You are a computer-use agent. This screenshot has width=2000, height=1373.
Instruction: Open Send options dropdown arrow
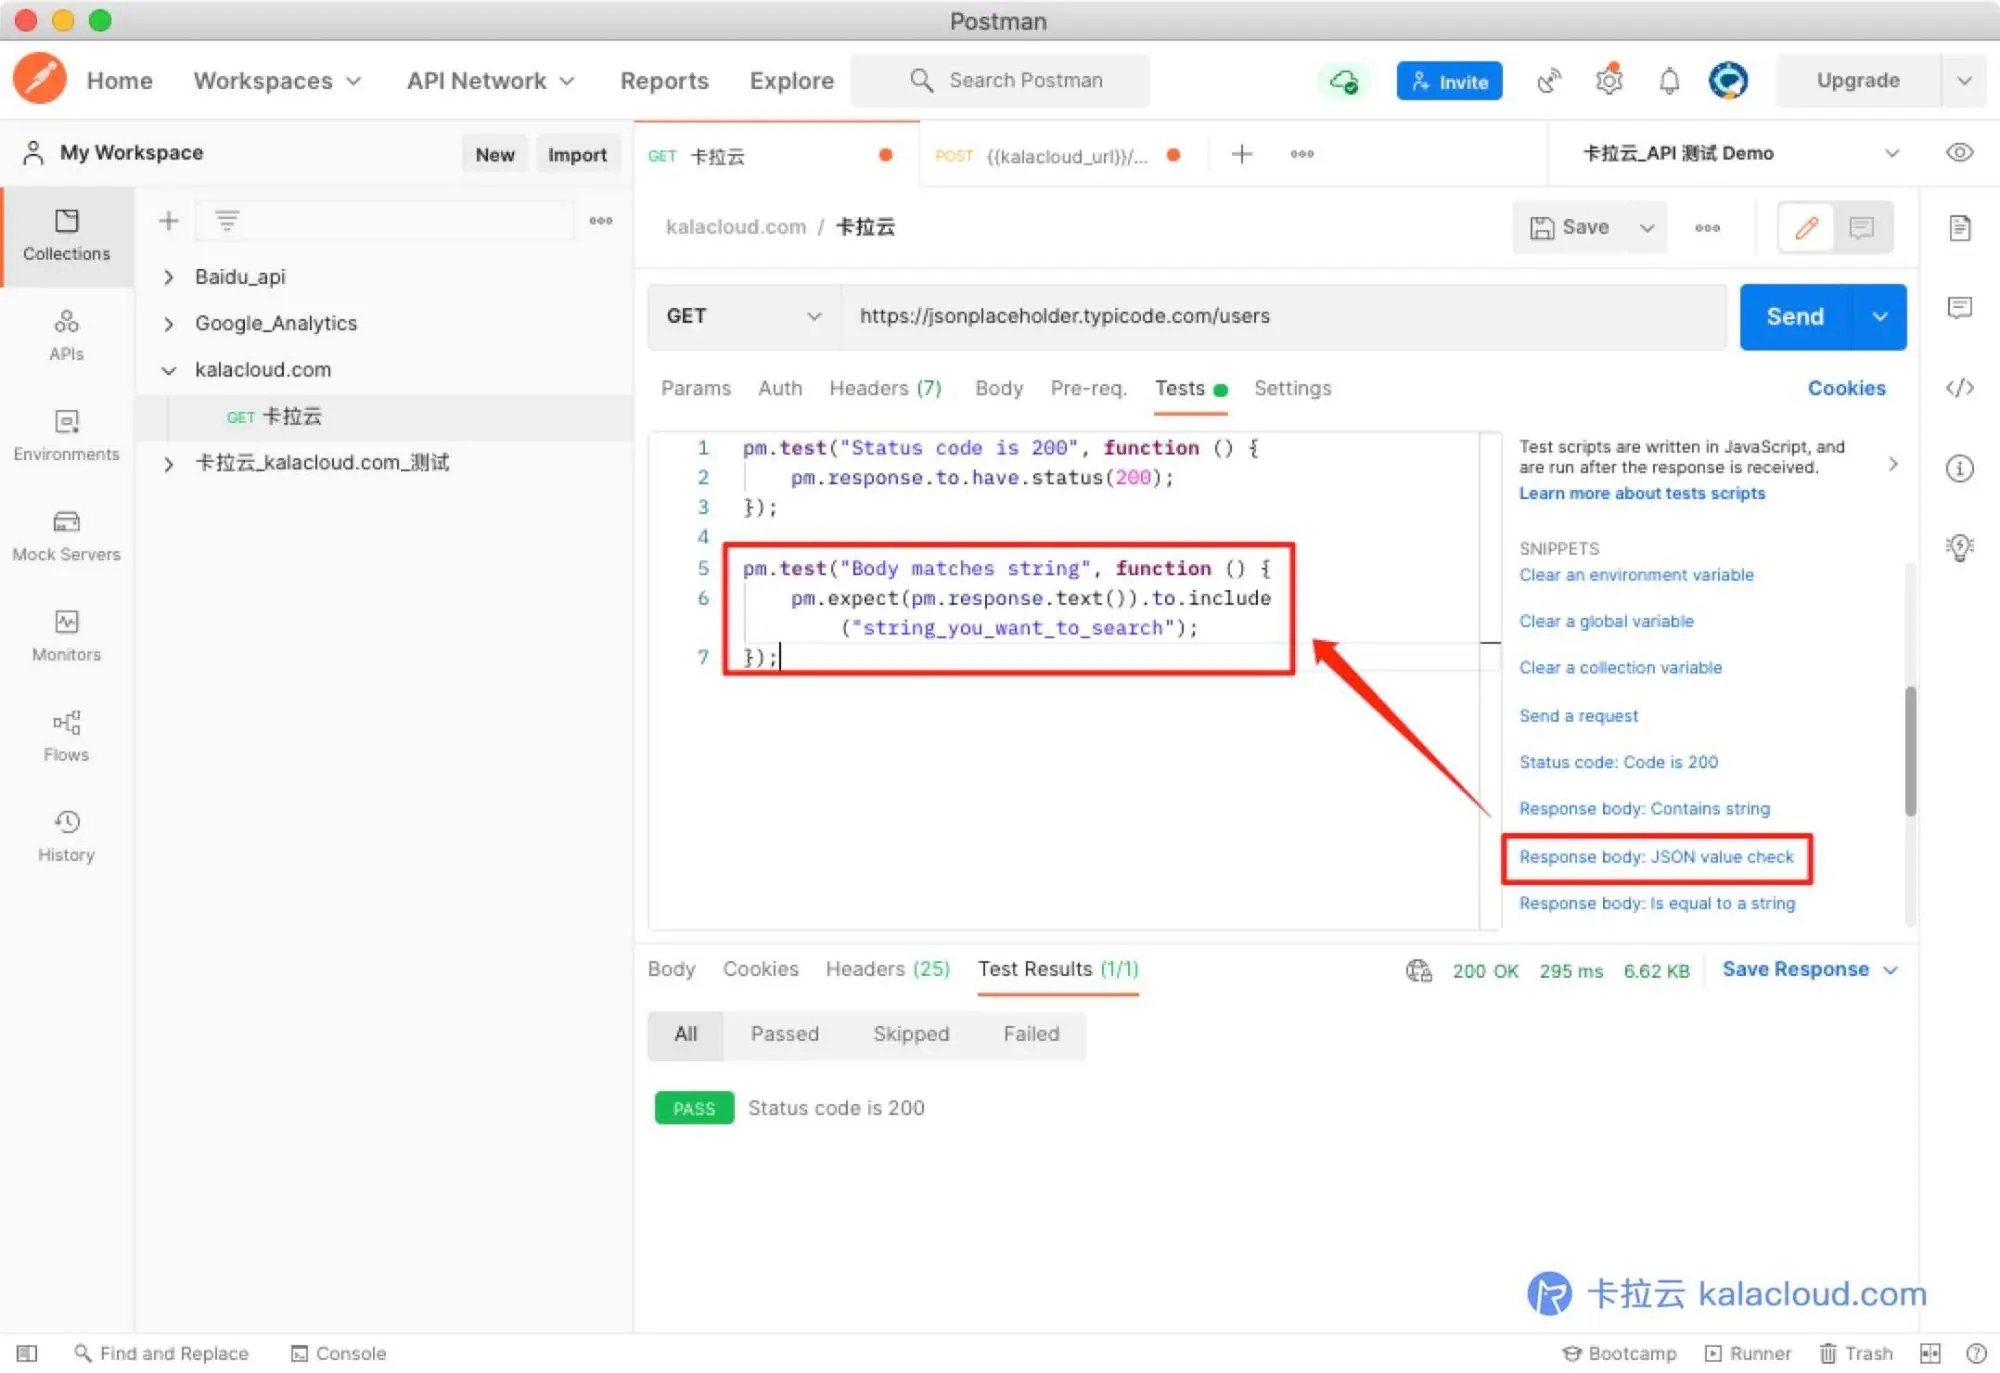click(x=1880, y=317)
